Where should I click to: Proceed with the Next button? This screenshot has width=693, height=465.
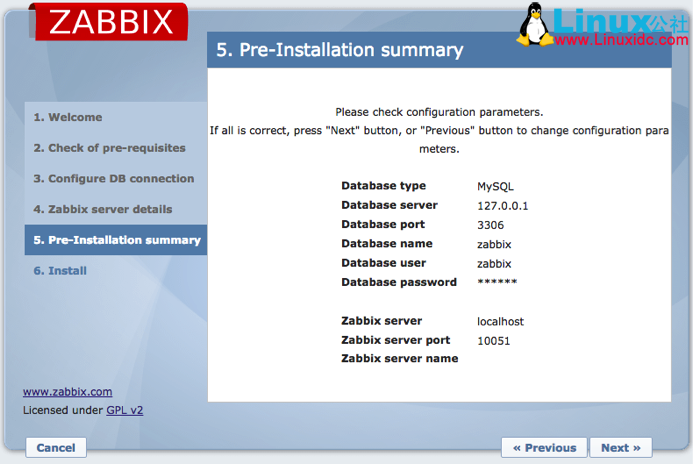621,448
